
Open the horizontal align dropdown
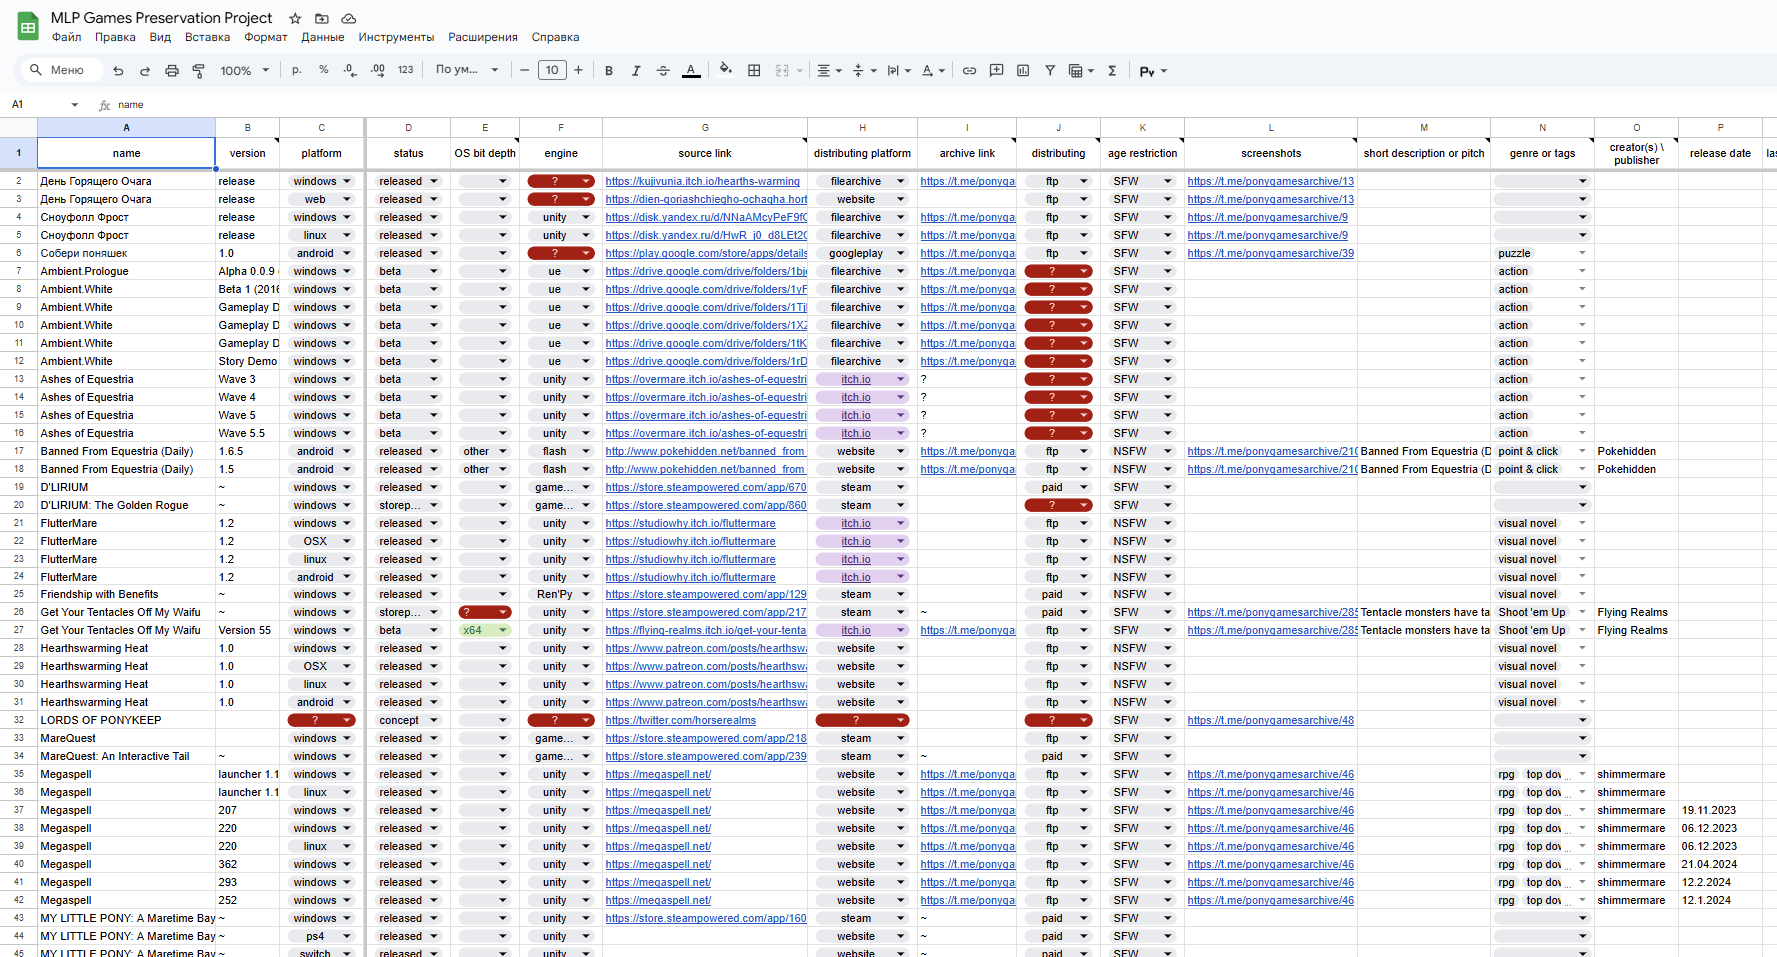tap(829, 70)
